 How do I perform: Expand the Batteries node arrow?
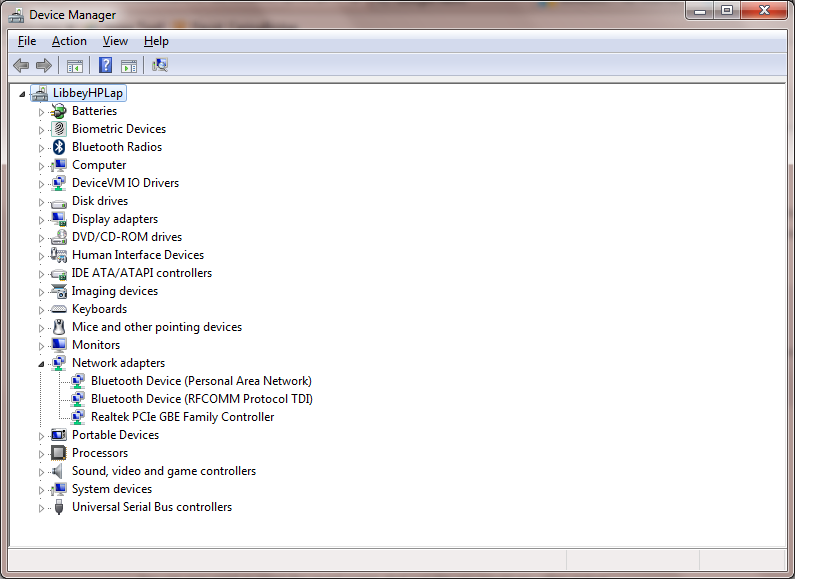pos(41,112)
